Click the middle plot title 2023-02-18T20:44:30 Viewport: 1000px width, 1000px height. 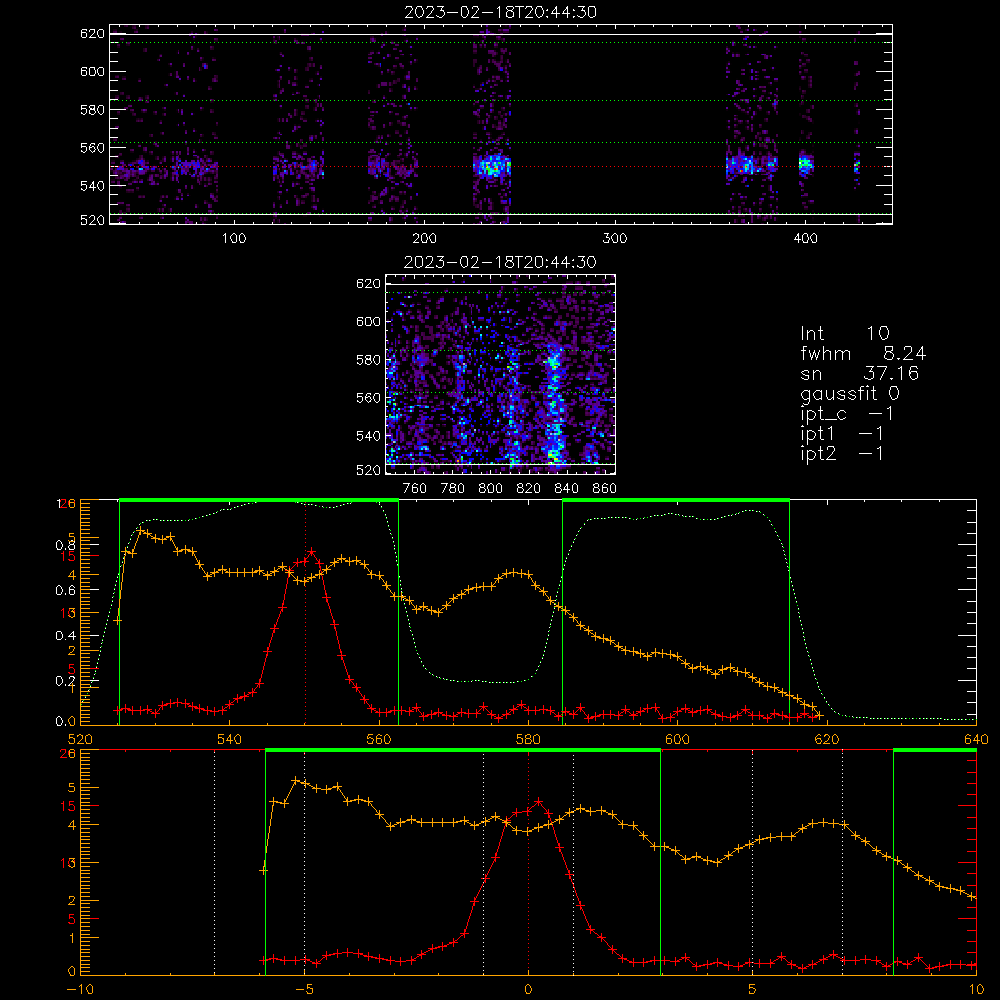point(500,262)
